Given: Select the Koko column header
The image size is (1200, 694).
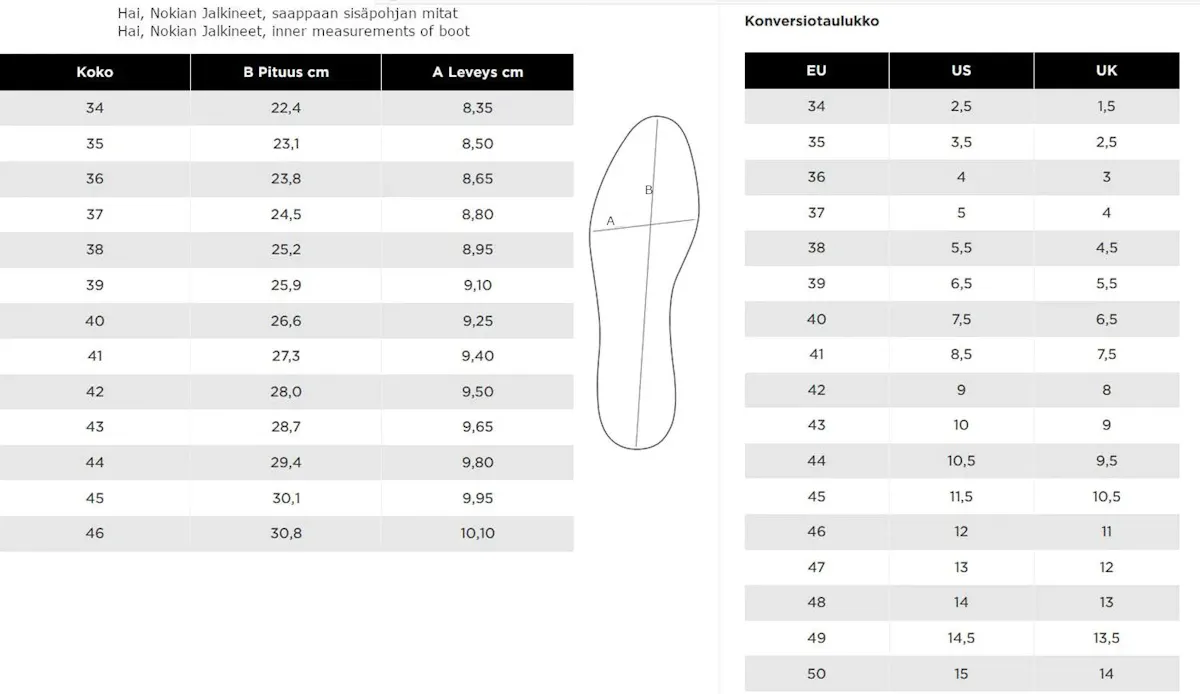Looking at the screenshot, I should tap(95, 72).
